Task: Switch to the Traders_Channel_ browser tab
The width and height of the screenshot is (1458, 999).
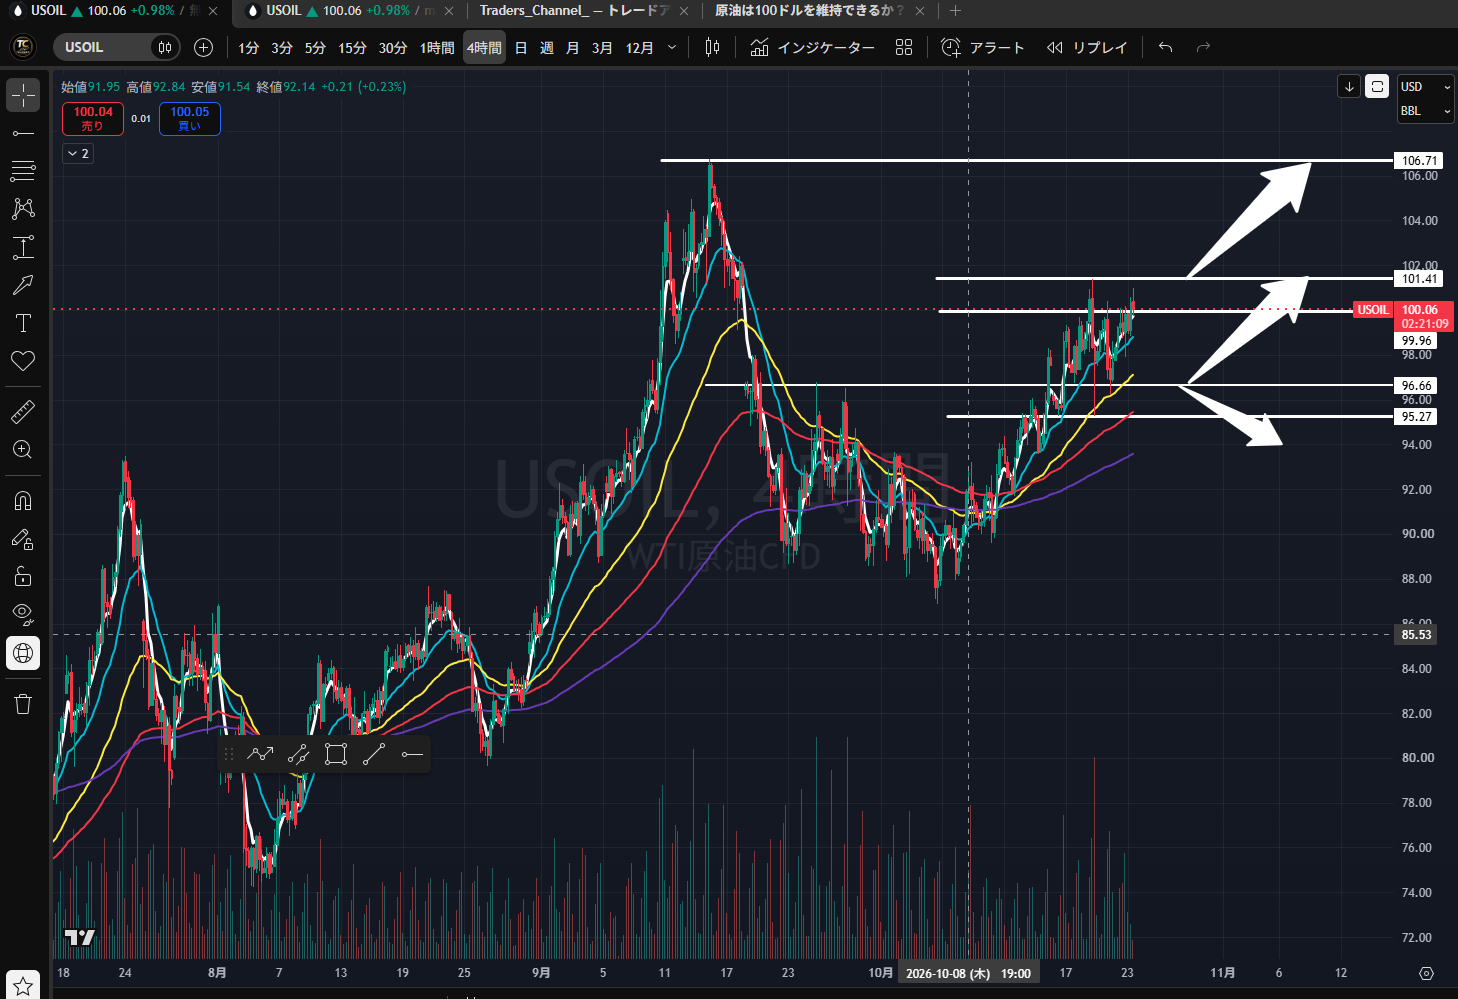Action: pyautogui.click(x=574, y=11)
